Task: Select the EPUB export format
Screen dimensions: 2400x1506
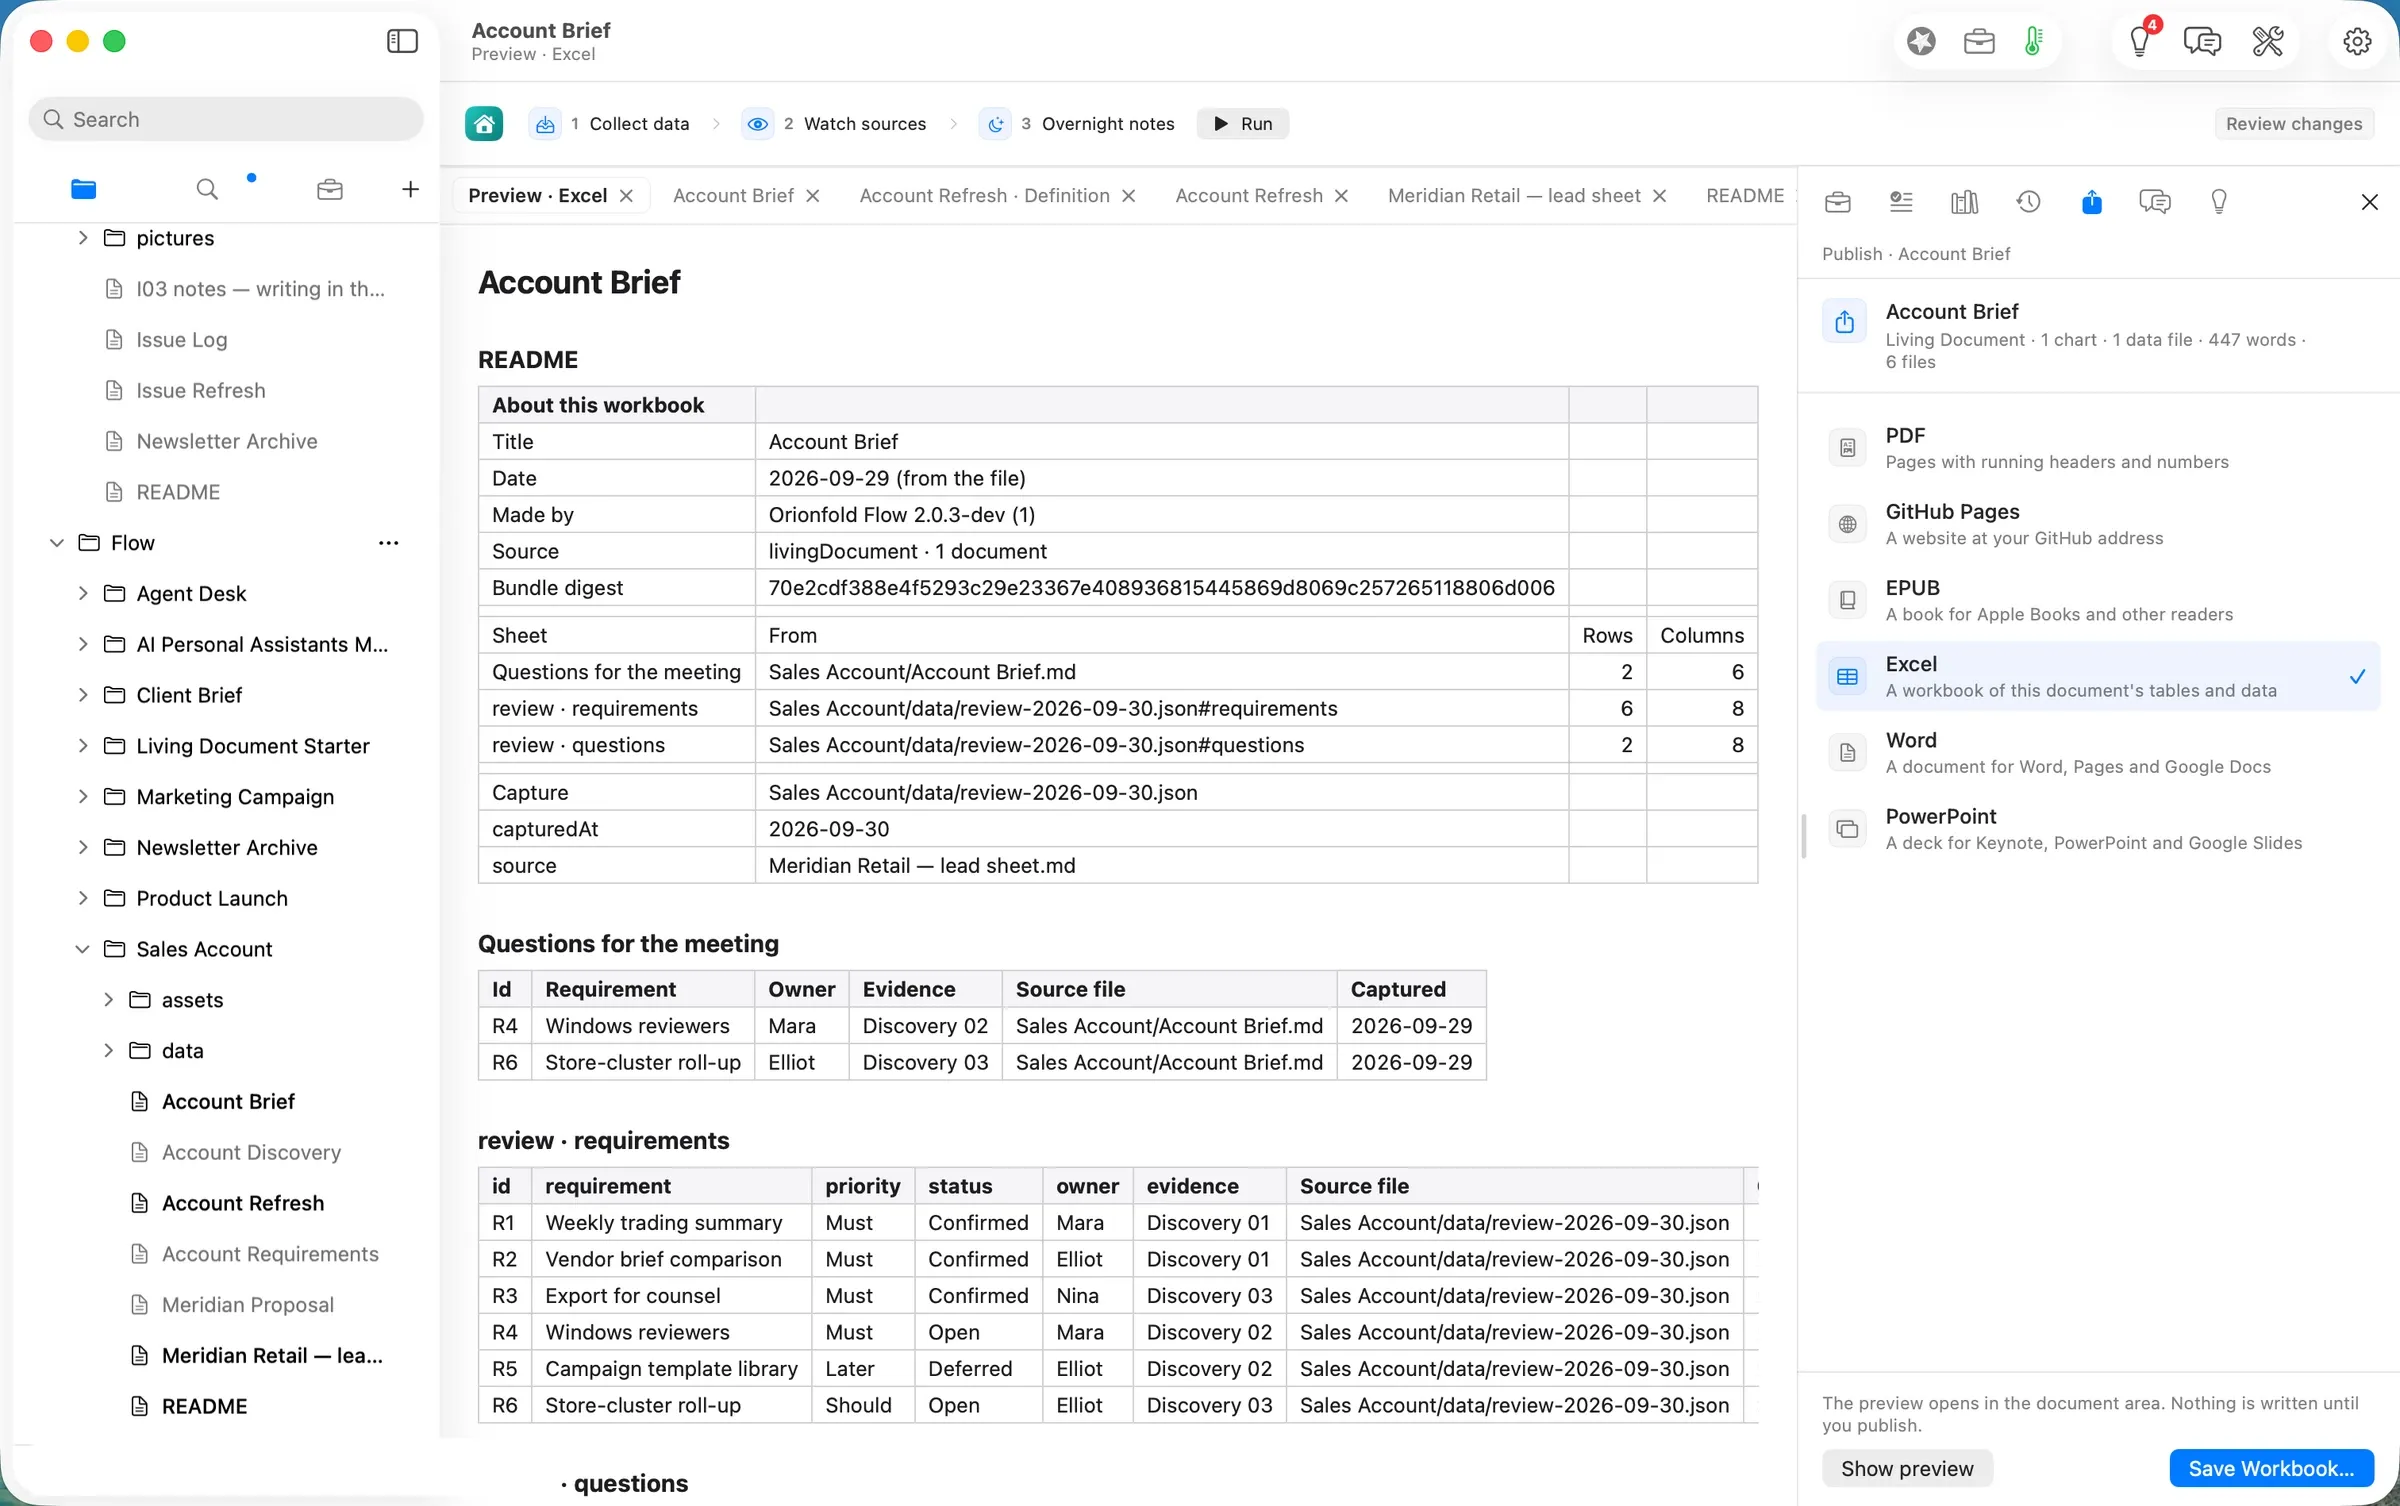Action: click(x=2097, y=600)
